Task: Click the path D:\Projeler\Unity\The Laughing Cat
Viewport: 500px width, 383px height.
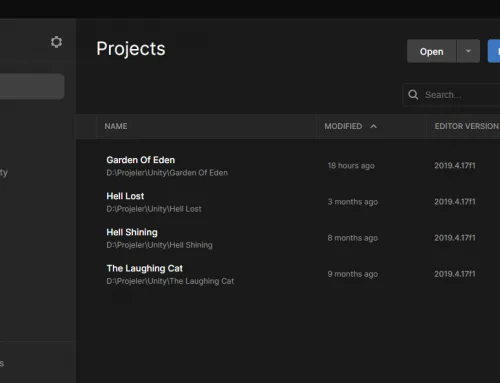Action: click(170, 281)
